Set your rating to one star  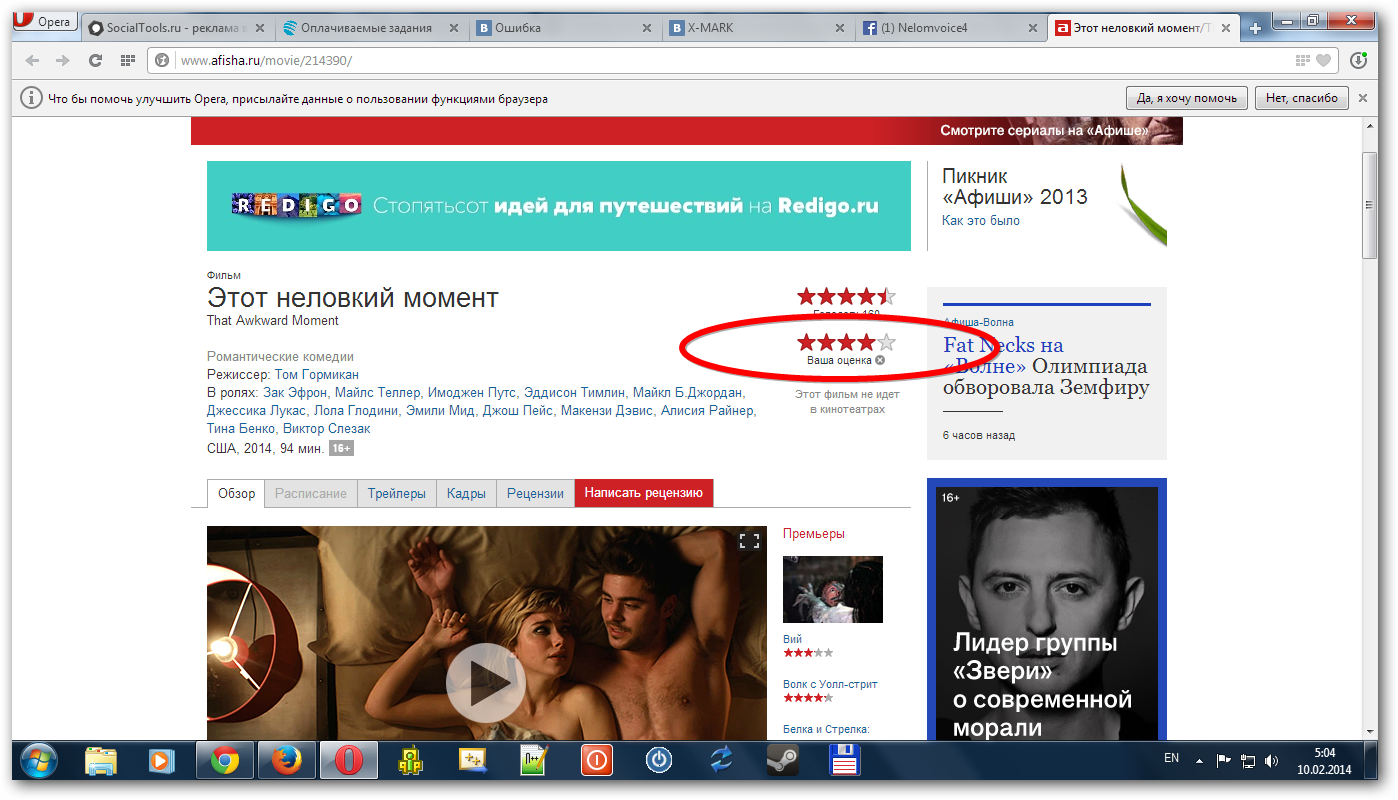(x=806, y=343)
